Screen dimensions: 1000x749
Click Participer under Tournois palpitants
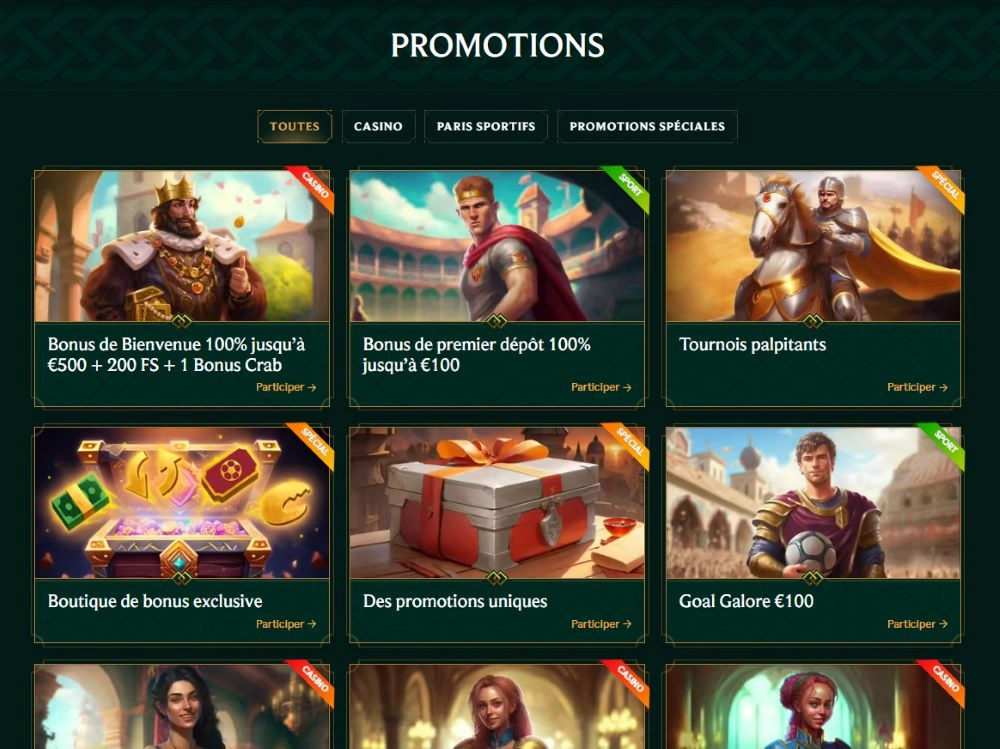click(917, 387)
